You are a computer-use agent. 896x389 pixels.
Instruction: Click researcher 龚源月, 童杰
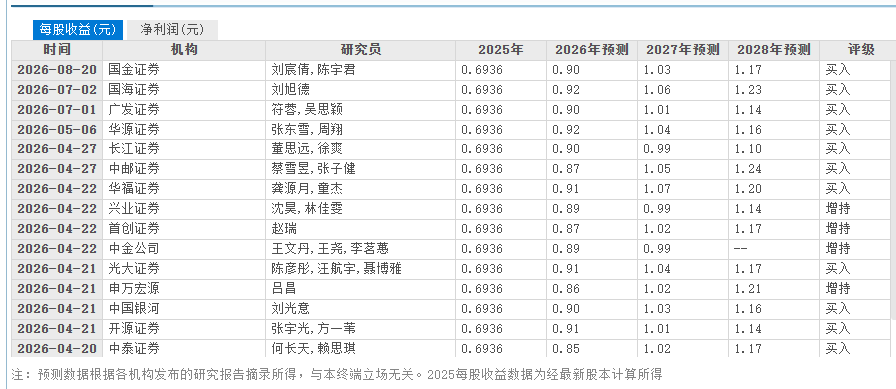[307, 190]
